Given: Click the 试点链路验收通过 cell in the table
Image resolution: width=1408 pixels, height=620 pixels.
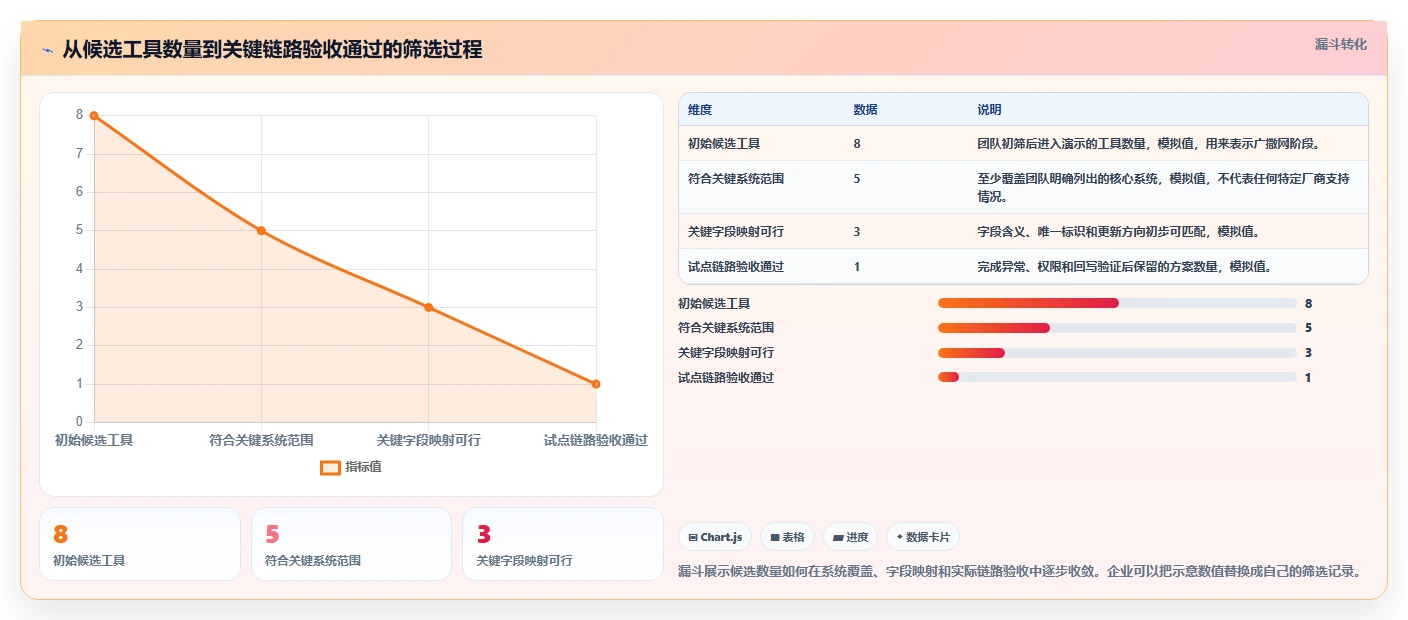Looking at the screenshot, I should [x=736, y=267].
